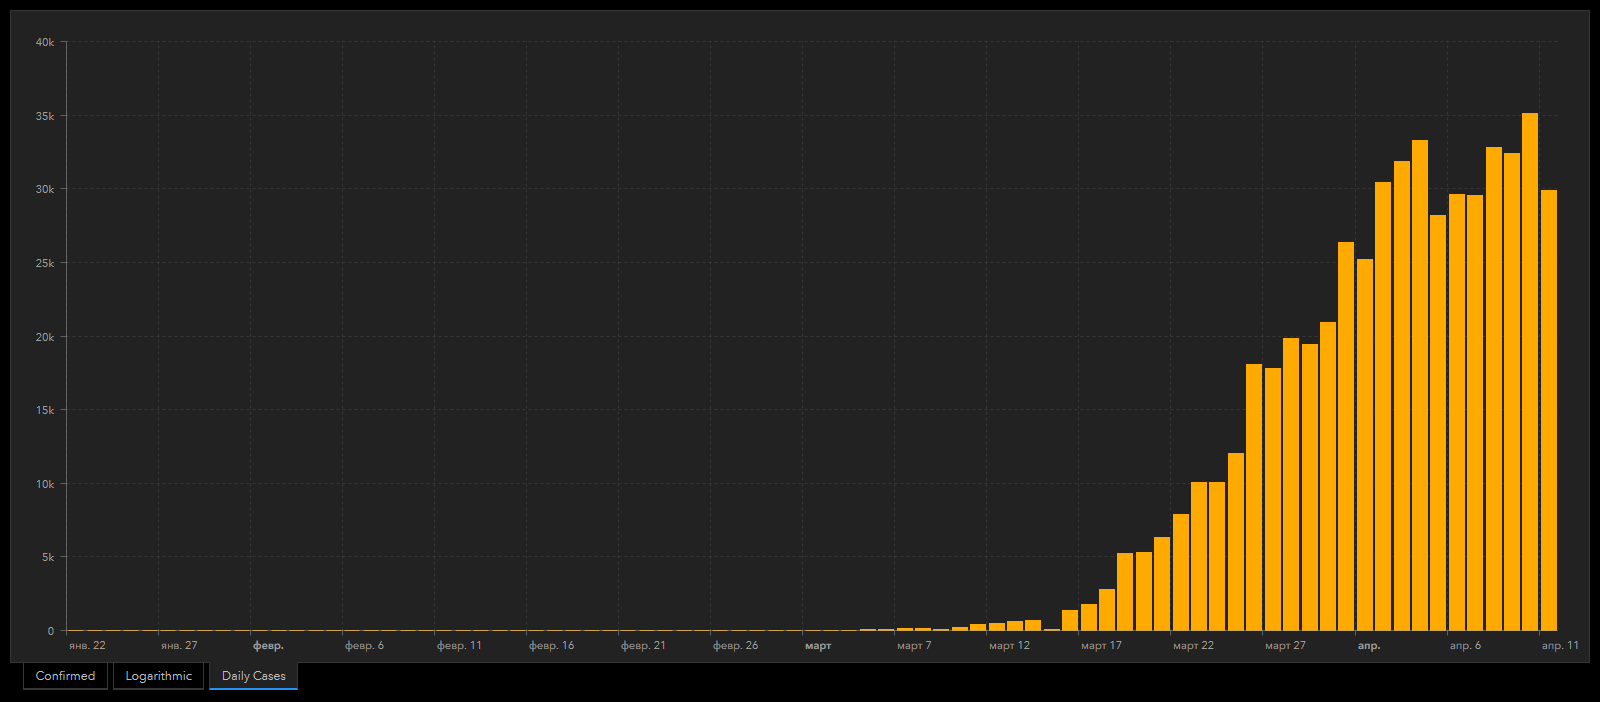
Task: Click the 0 y-axis label
Action: point(51,631)
